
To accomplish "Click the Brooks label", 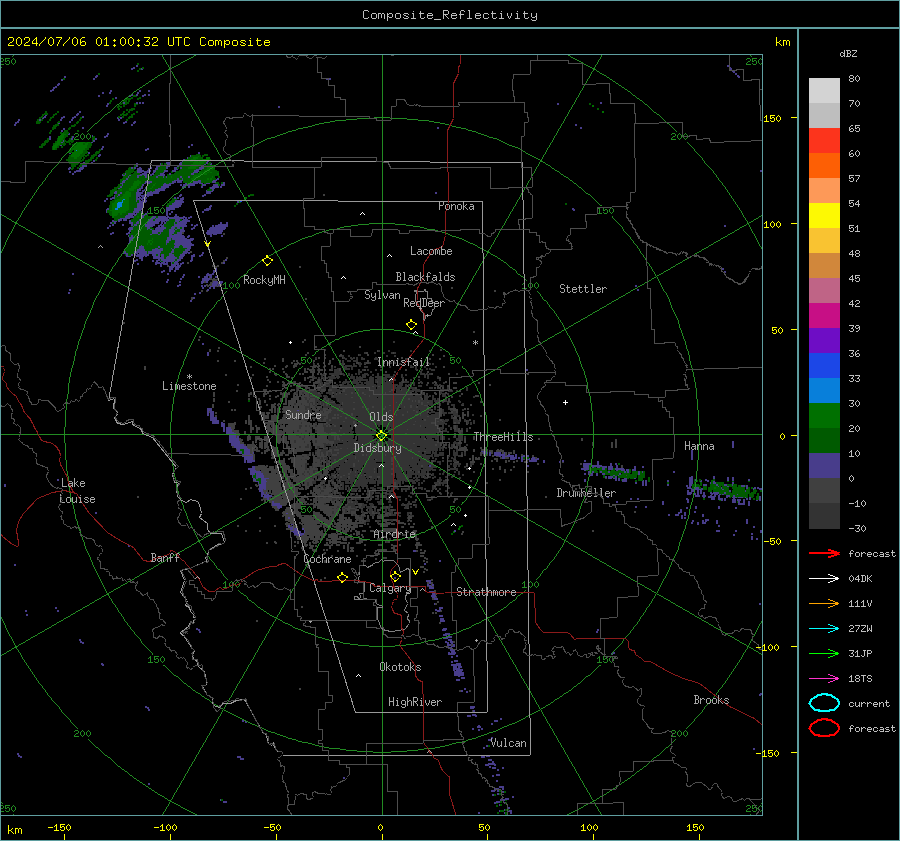I will pos(711,700).
